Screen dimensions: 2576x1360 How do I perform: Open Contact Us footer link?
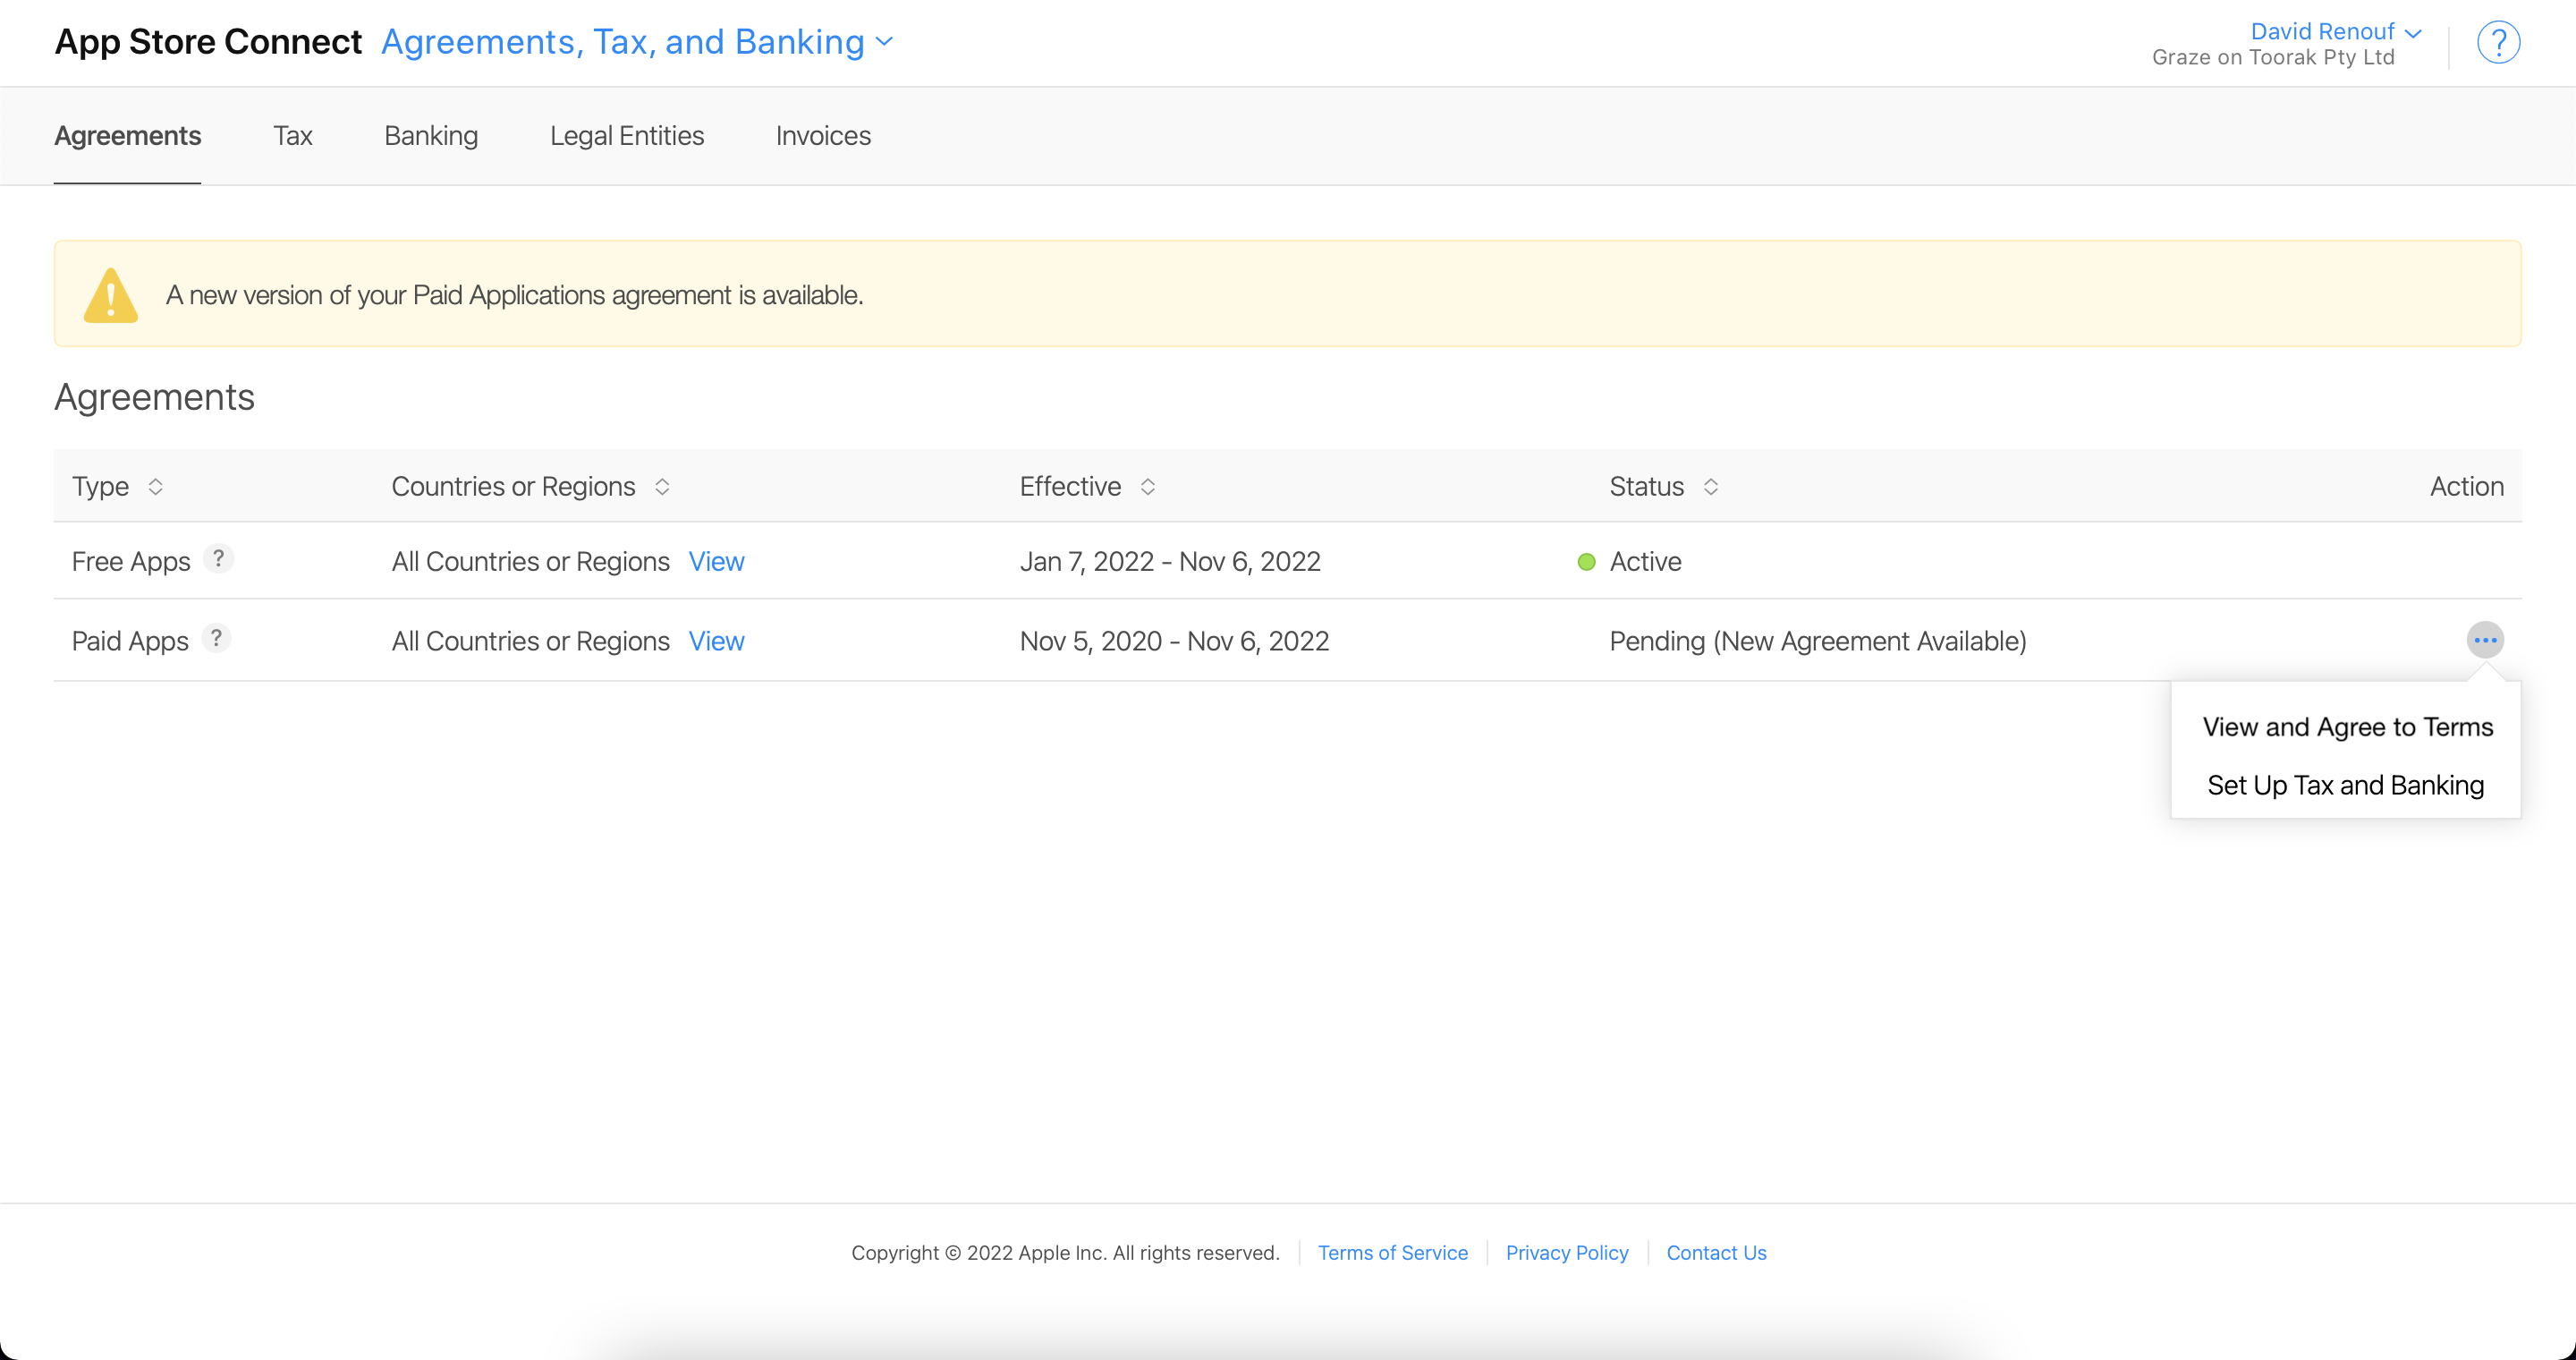(x=1716, y=1253)
